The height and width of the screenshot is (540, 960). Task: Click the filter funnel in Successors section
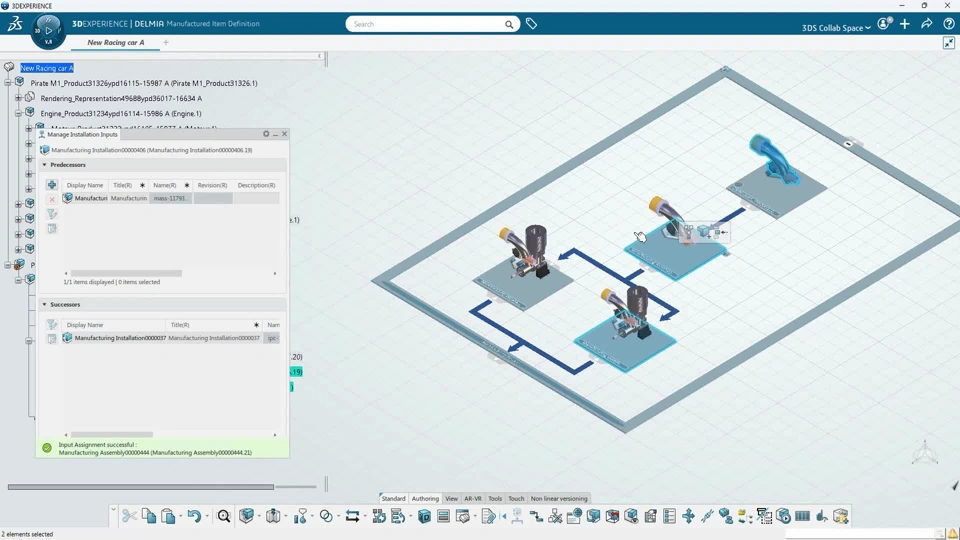pyautogui.click(x=52, y=324)
